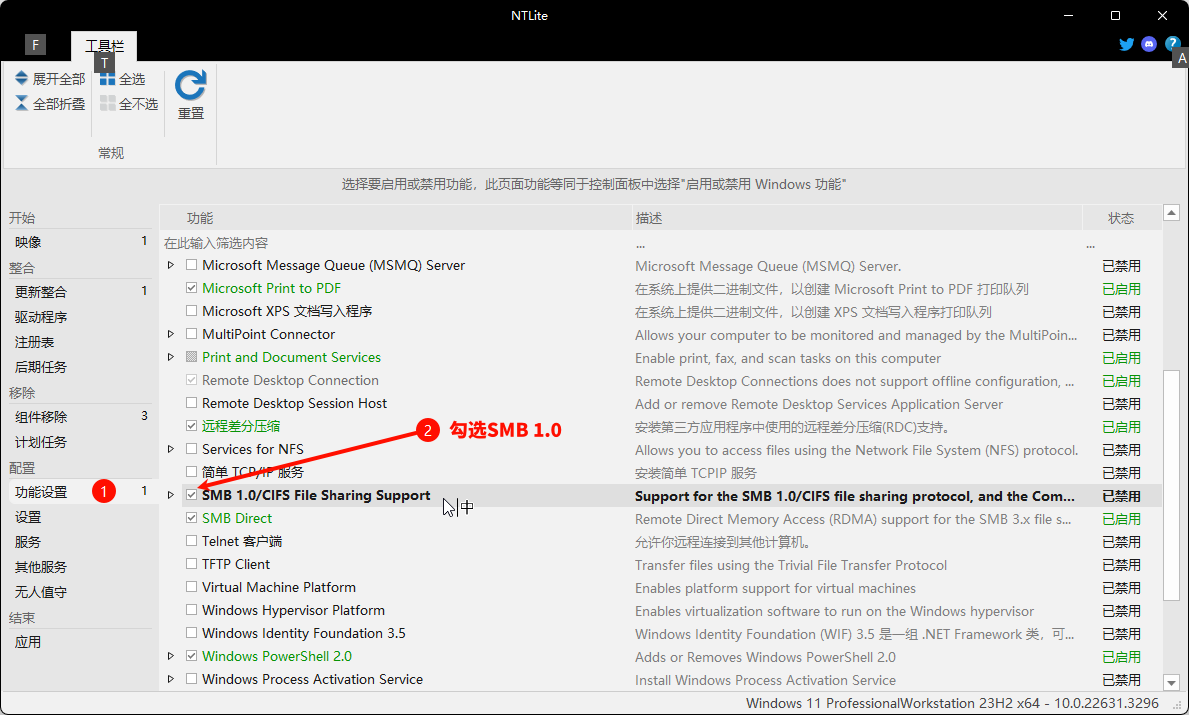Click the 在此输入筛选内容 filter field
Screen dimensions: 1189x715
[396, 243]
